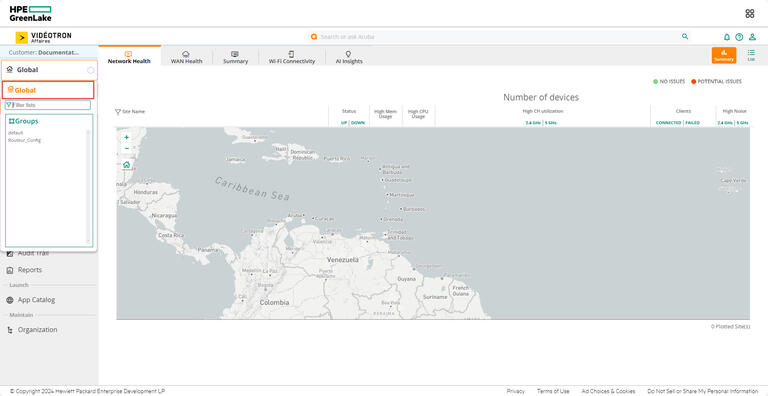The height and width of the screenshot is (396, 768).
Task: Select FAILED under Clients
Action: point(693,123)
